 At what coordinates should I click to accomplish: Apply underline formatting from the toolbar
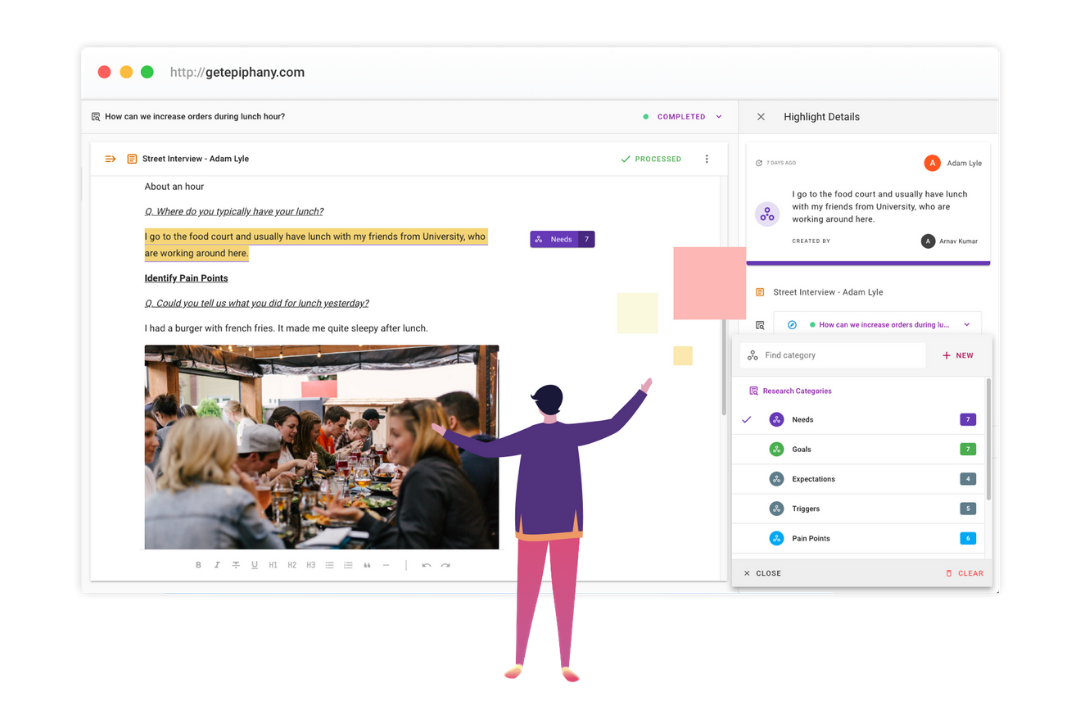pos(254,565)
